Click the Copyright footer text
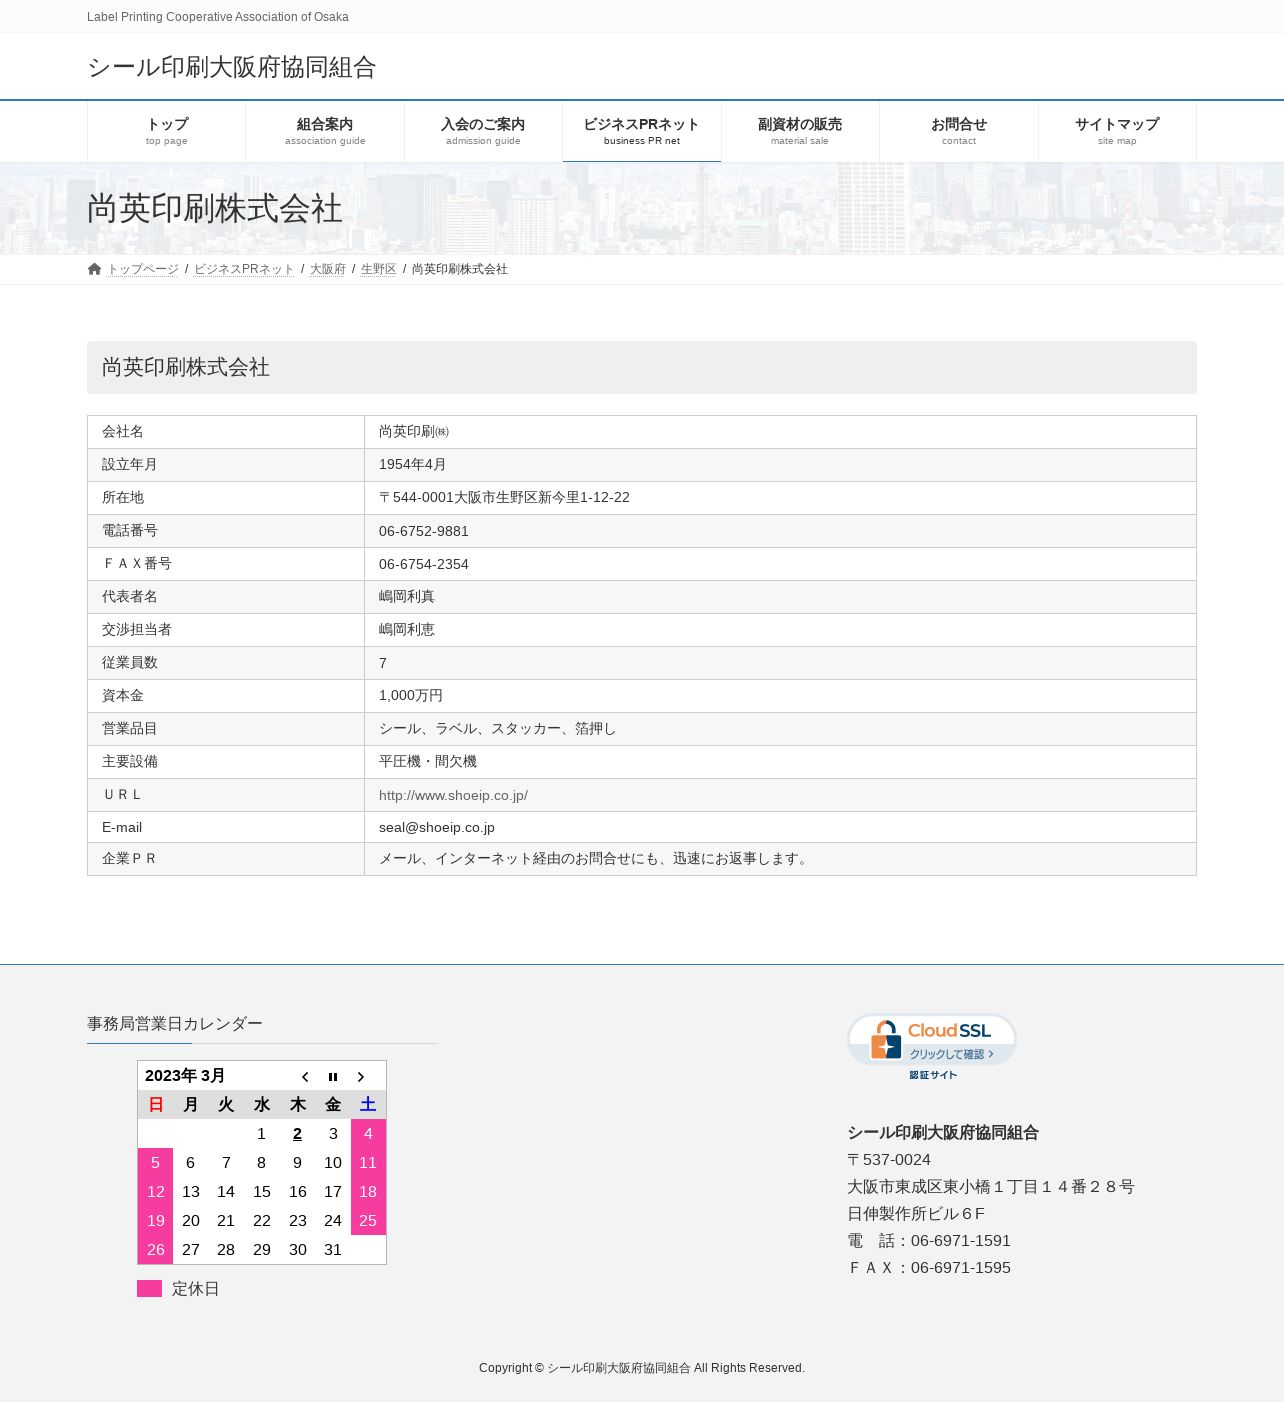 click(642, 1368)
